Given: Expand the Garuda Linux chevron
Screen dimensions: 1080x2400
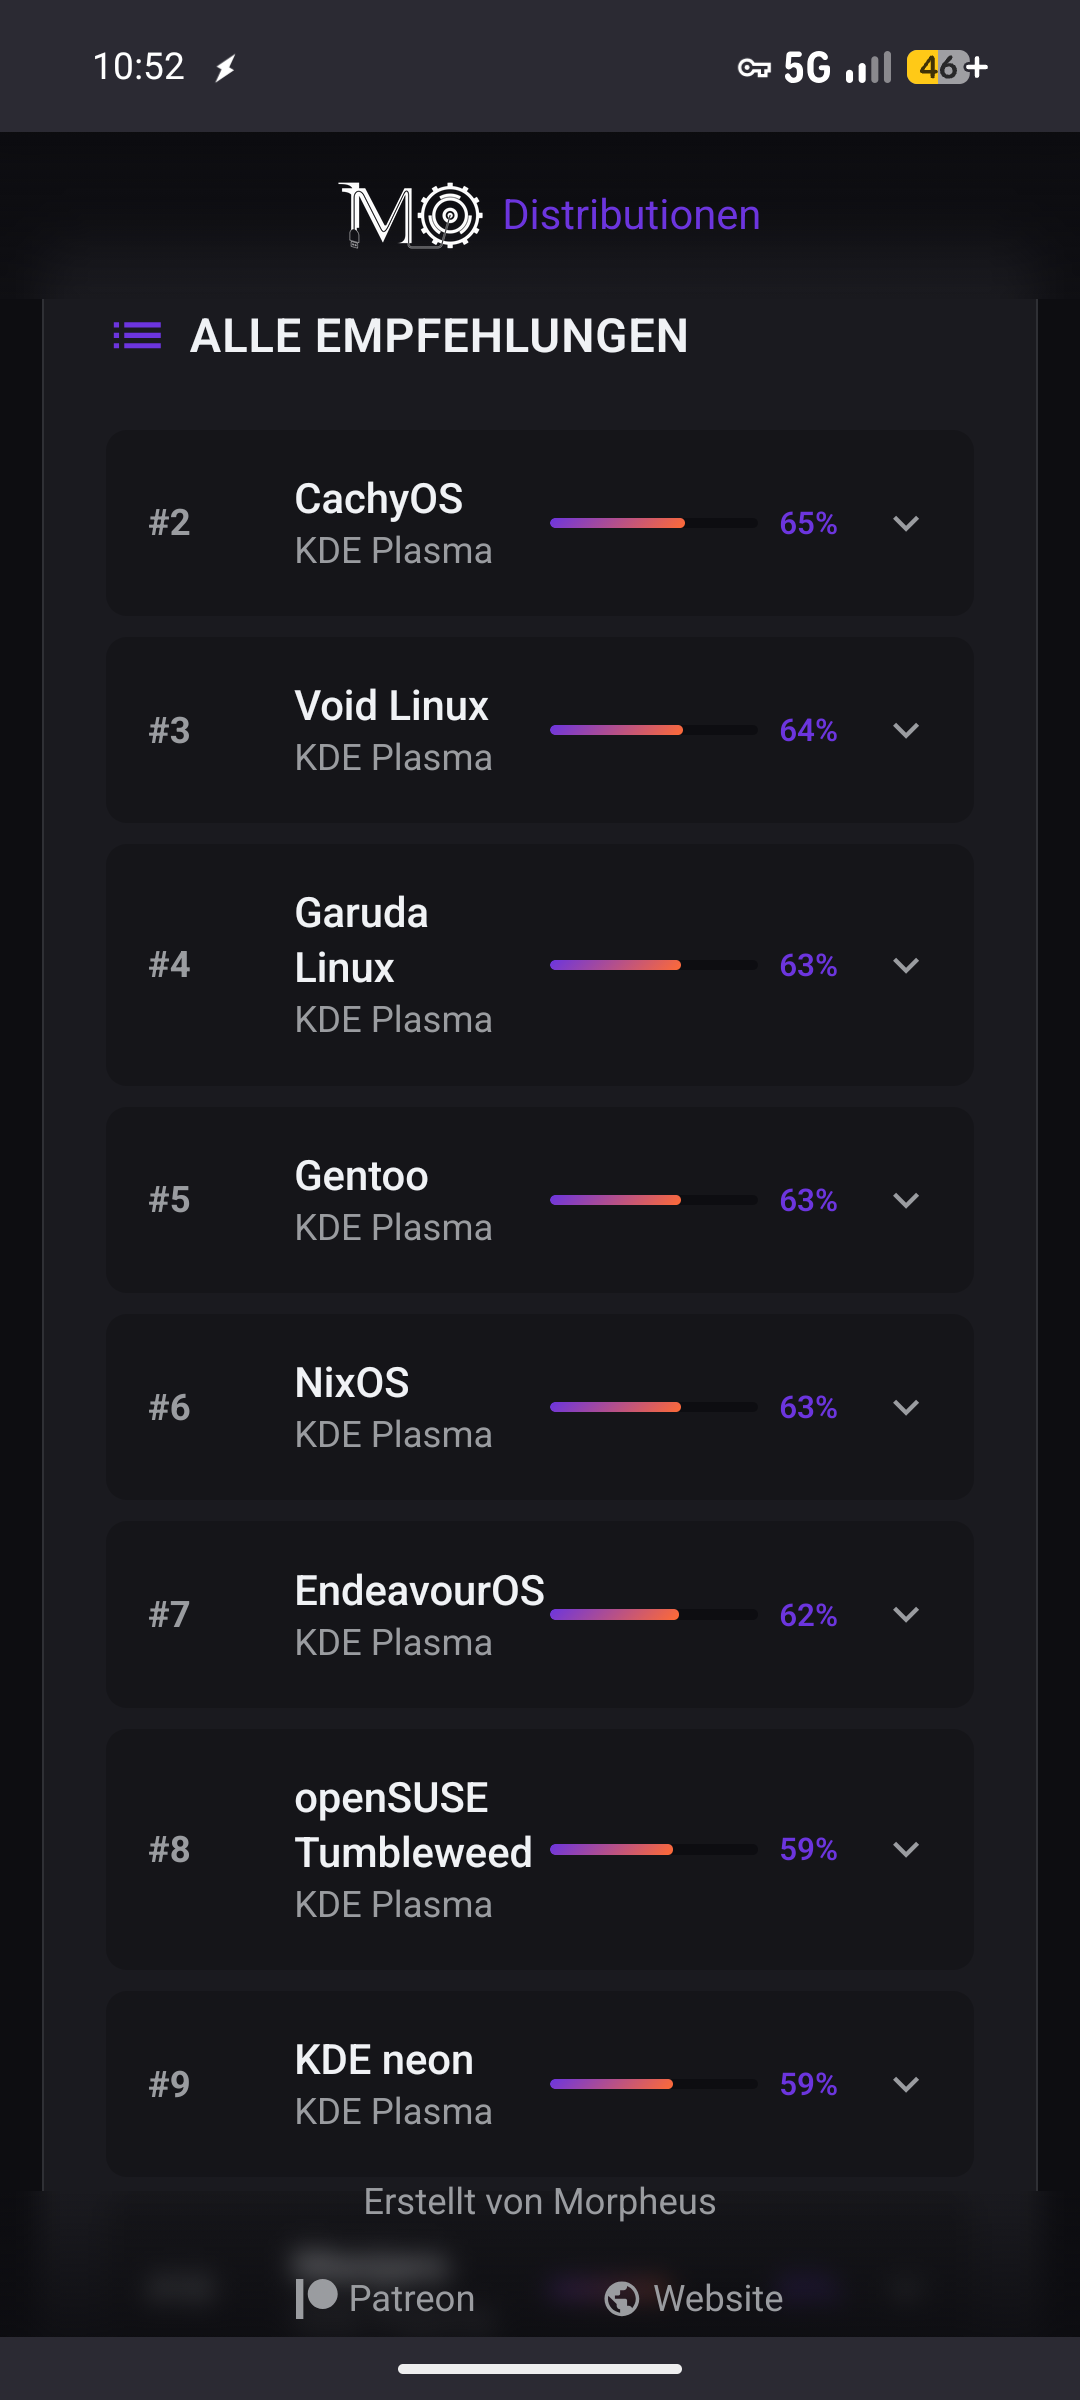Looking at the screenshot, I should (906, 965).
